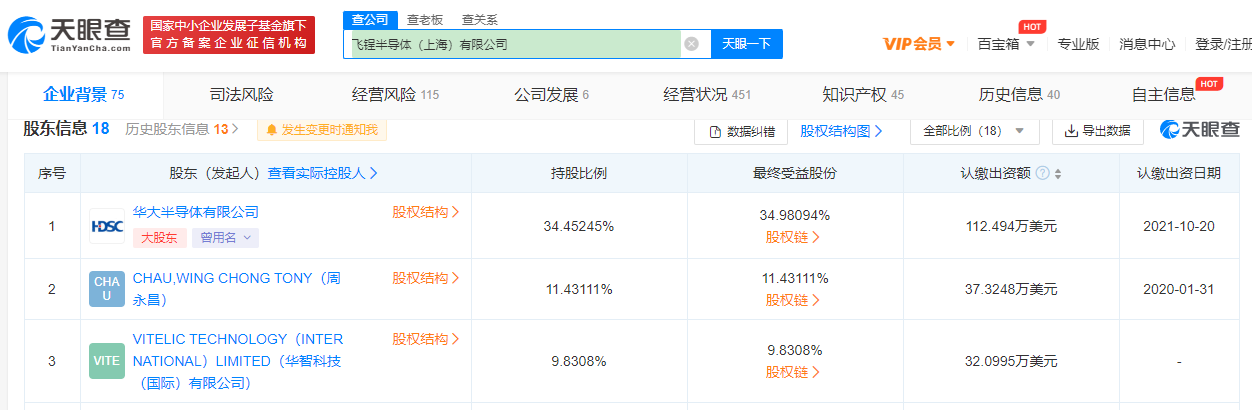
Task: Sort by 认缴出资额 using sort arrows
Action: 1058,173
